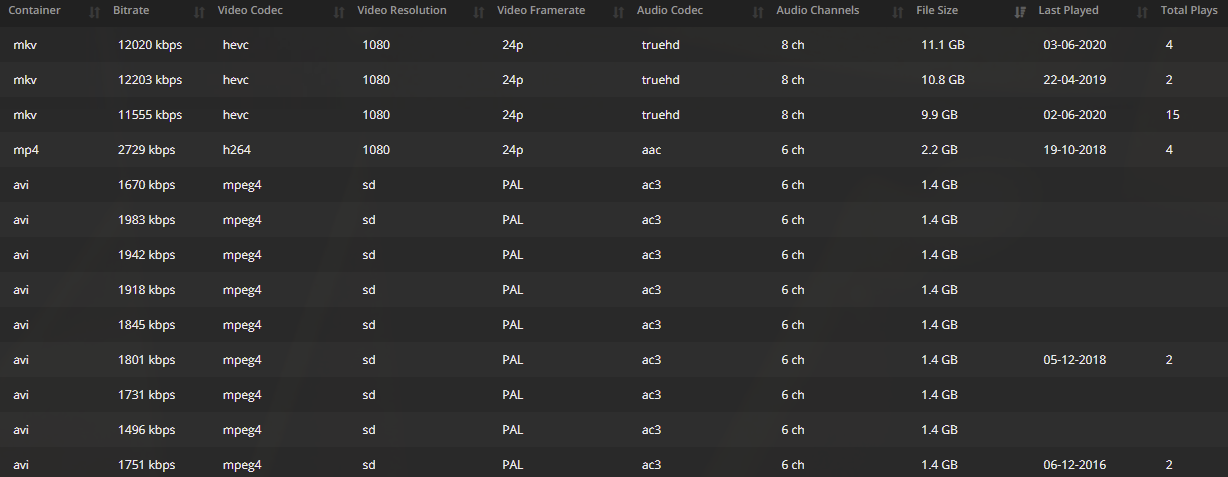Click the sort icon next to Video Codec
1228x477 pixels.
(339, 12)
